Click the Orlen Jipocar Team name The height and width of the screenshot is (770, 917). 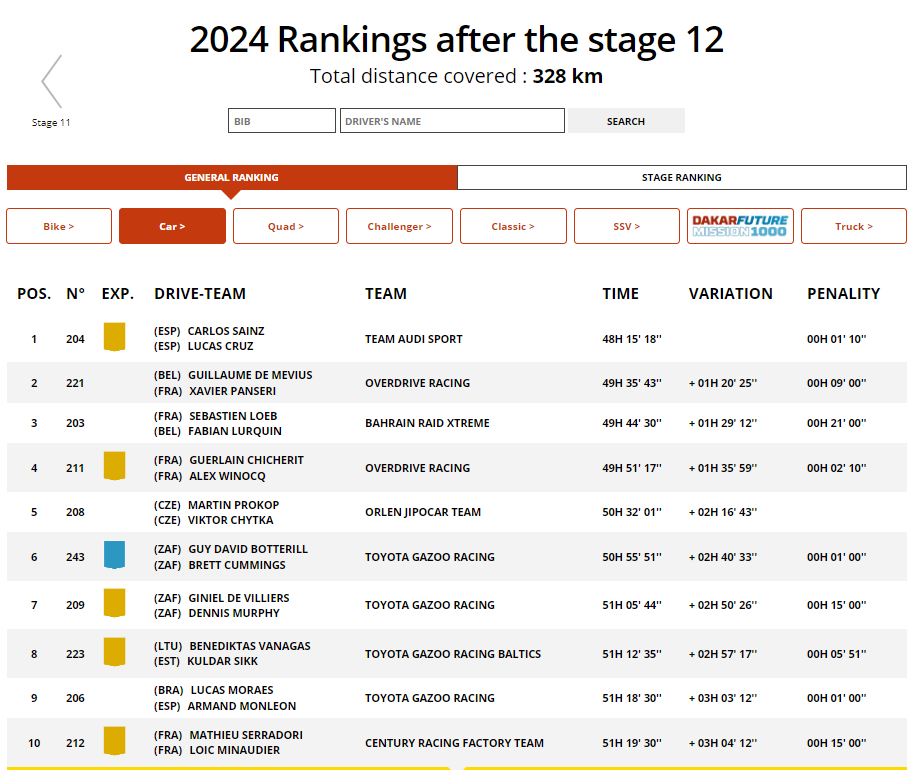pyautogui.click(x=423, y=512)
